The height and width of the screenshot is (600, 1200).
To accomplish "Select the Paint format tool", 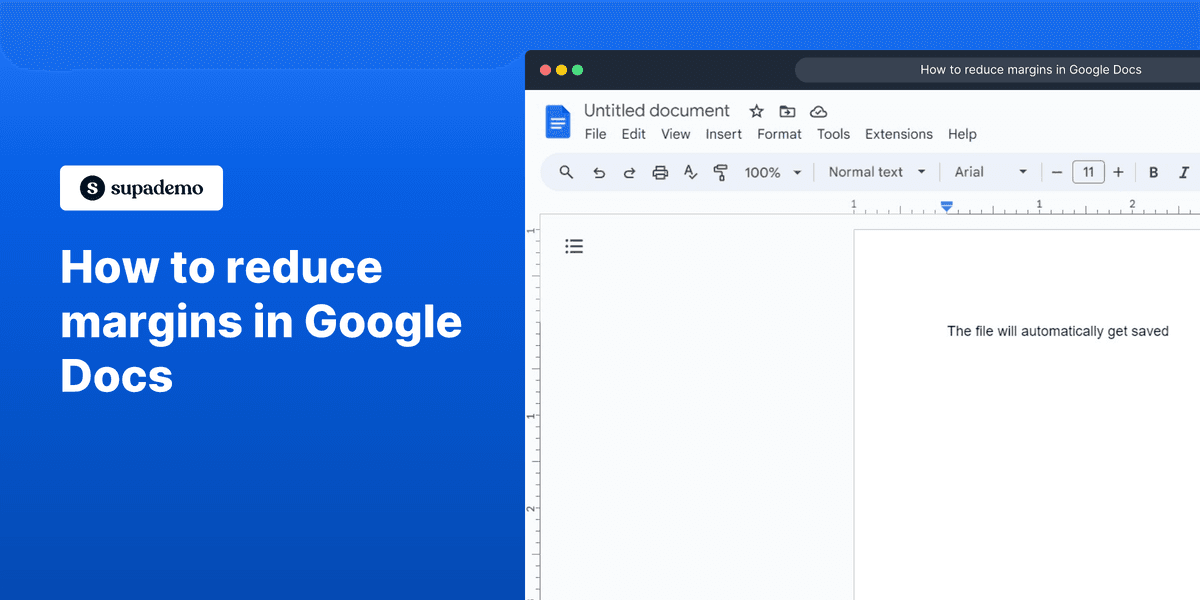I will coord(721,171).
